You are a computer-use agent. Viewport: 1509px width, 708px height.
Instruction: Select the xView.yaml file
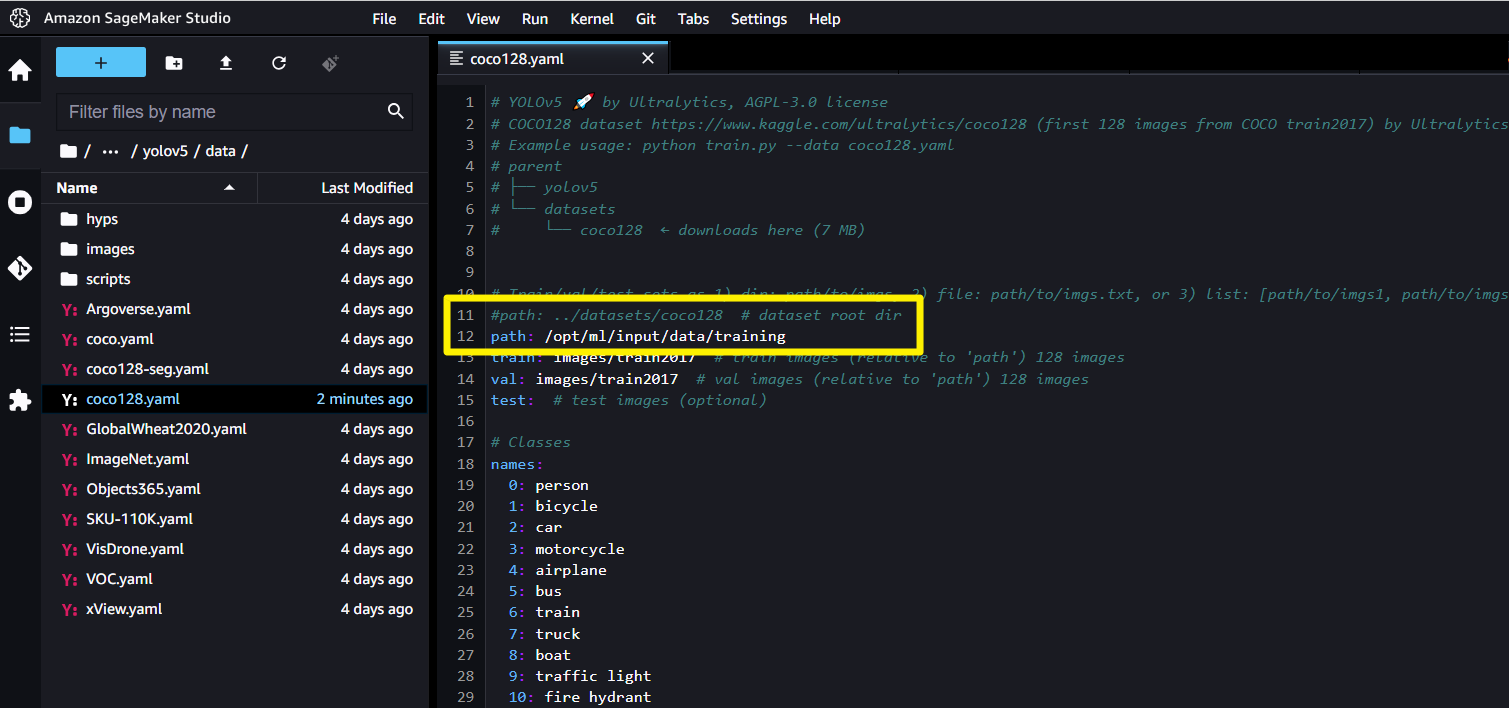(234, 609)
